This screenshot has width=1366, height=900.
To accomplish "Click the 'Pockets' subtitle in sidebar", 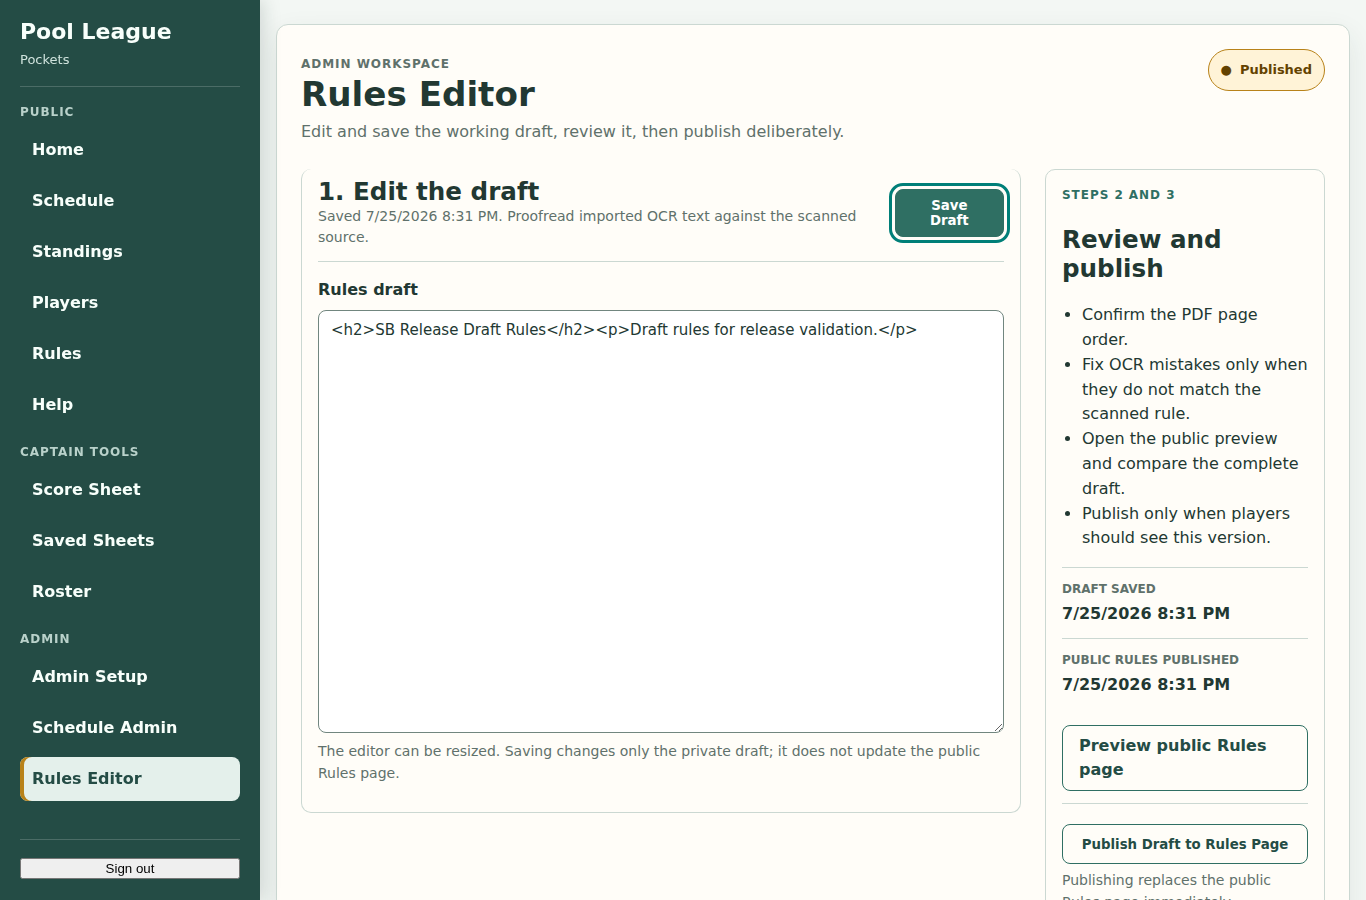I will click(45, 60).
